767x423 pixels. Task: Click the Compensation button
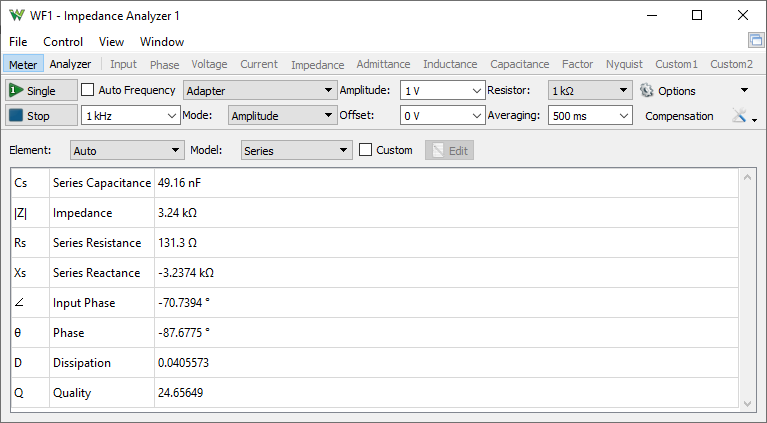pyautogui.click(x=679, y=116)
